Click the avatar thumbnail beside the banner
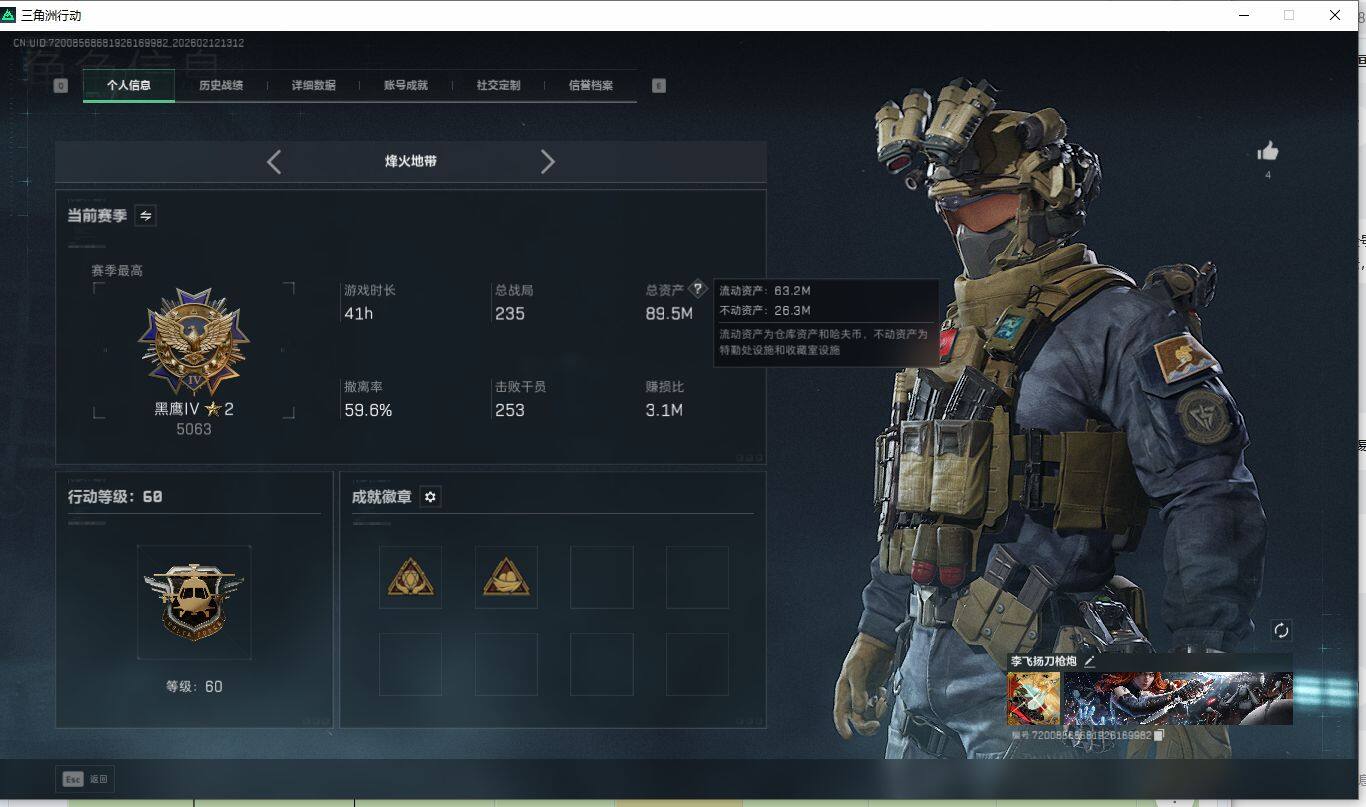 click(1033, 695)
